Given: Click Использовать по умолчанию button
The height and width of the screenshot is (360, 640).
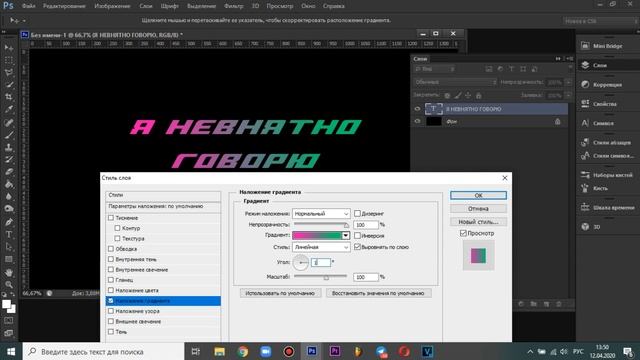Looking at the screenshot, I should 280,293.
